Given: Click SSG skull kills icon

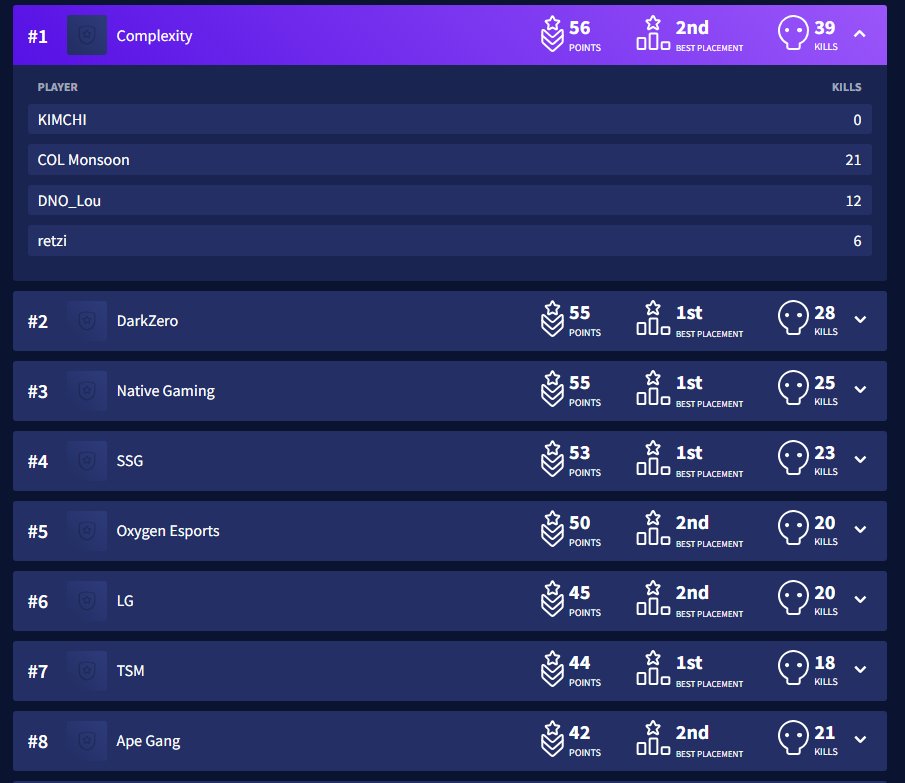Looking at the screenshot, I should [793, 458].
